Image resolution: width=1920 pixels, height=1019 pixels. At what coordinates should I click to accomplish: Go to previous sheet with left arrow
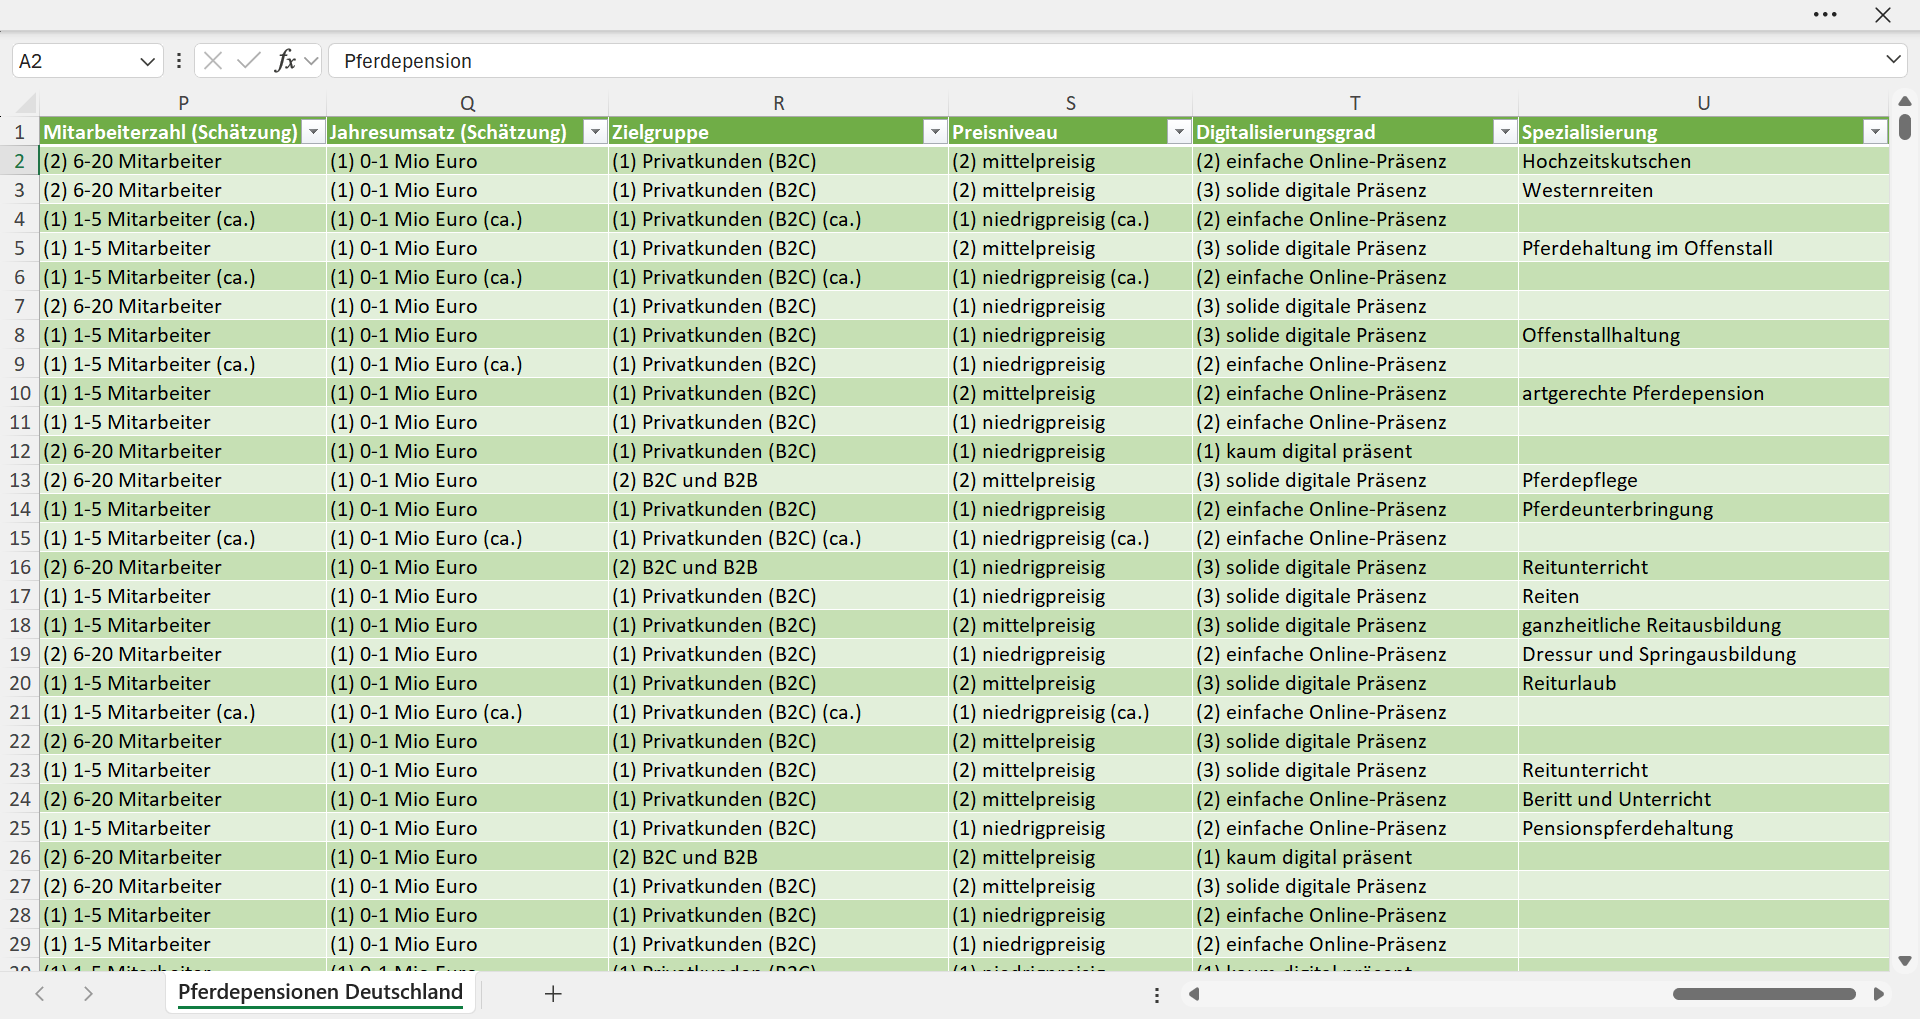(x=40, y=993)
